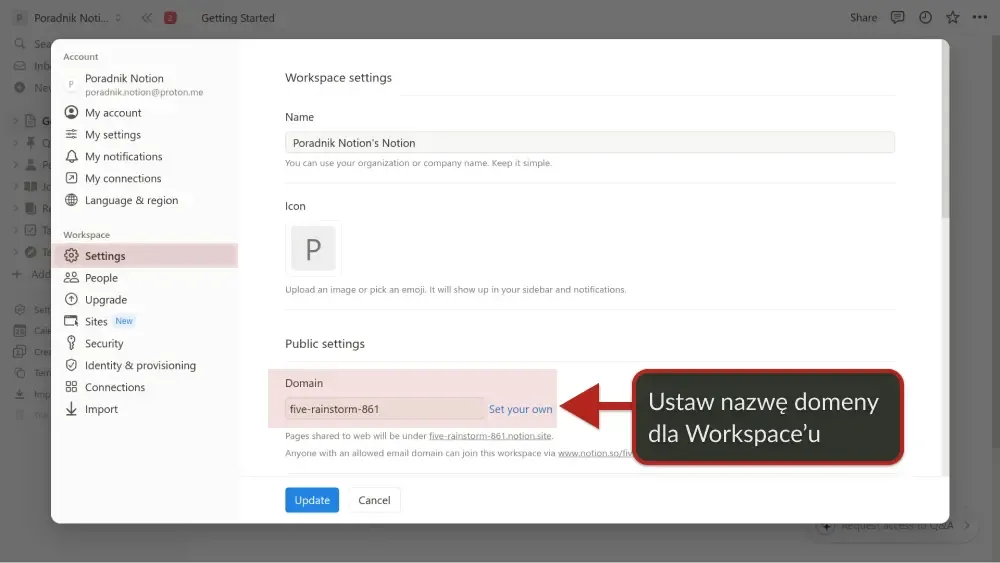Click the Workspace settings heading
This screenshot has height=563, width=1000.
[338, 78]
